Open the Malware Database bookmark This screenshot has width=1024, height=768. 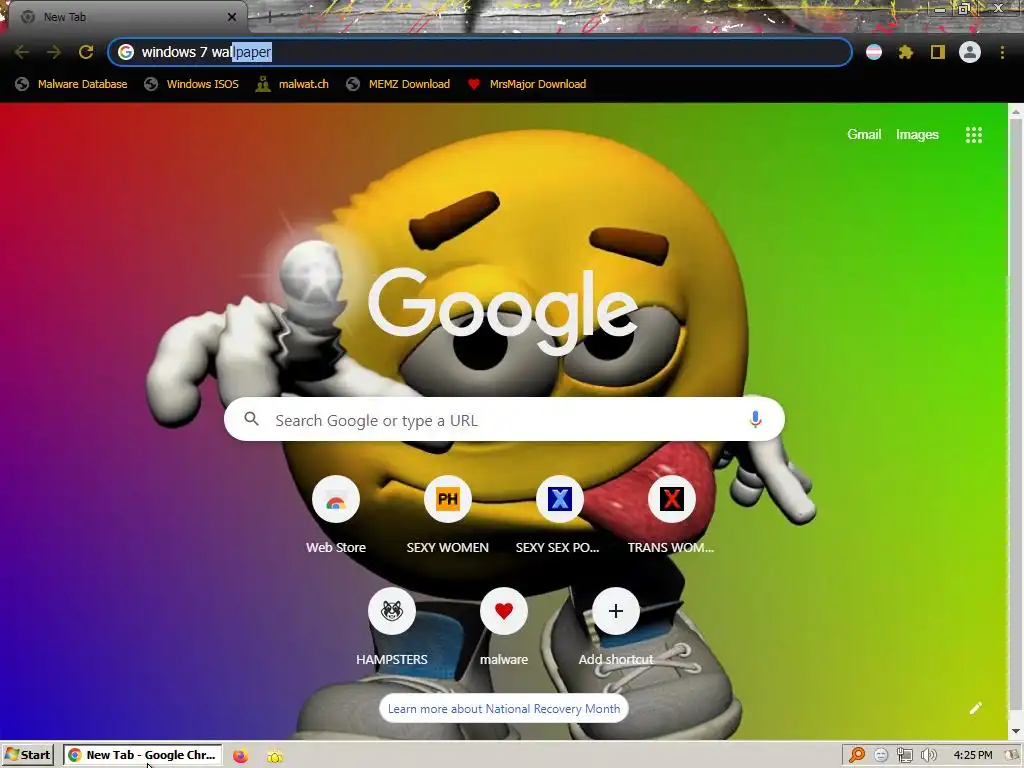(71, 84)
